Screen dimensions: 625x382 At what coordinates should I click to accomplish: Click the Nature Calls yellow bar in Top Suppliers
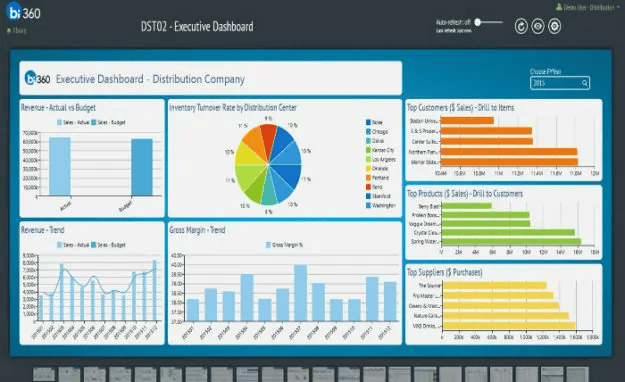[506, 316]
